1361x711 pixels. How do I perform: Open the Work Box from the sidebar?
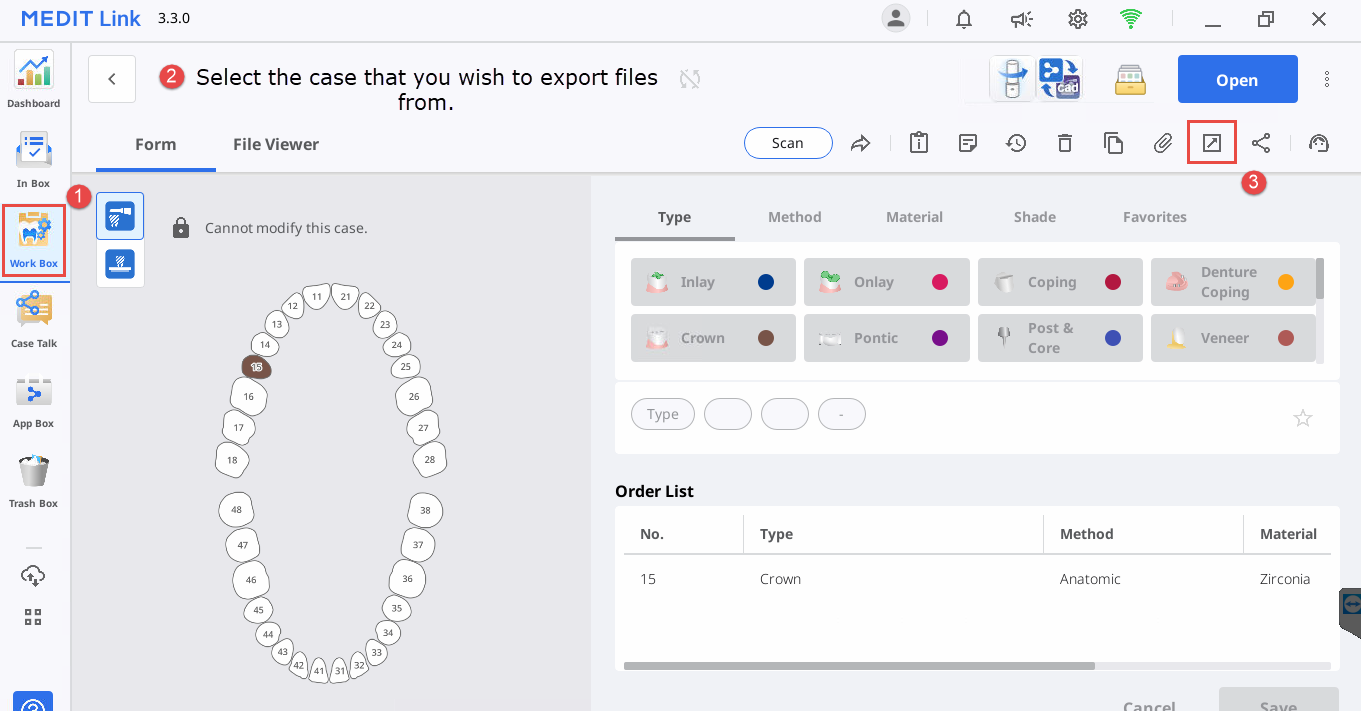(x=33, y=240)
